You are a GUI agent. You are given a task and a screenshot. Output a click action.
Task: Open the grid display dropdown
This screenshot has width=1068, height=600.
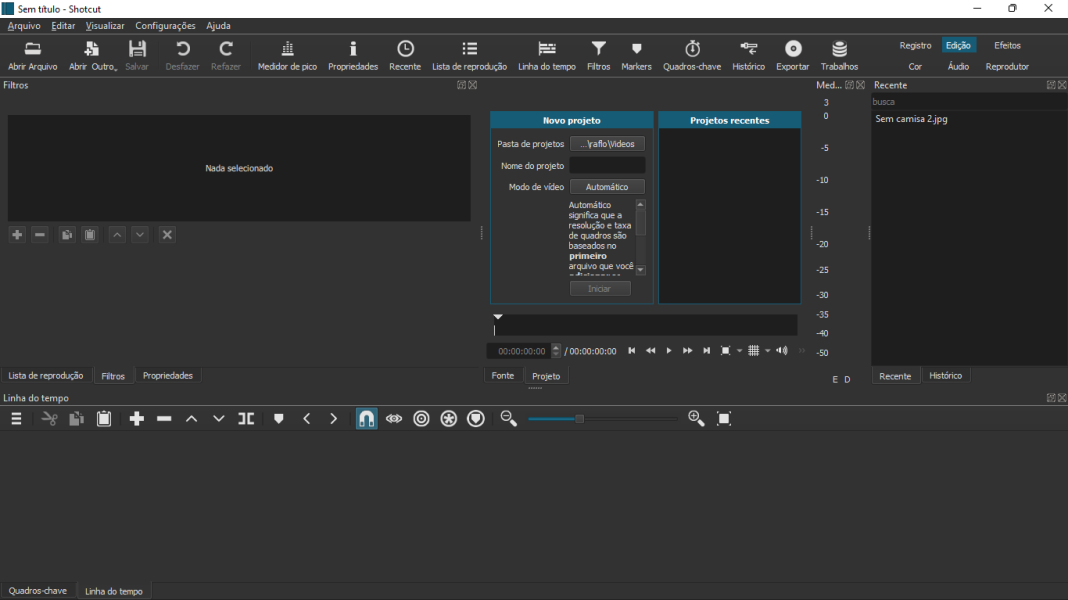(756, 350)
